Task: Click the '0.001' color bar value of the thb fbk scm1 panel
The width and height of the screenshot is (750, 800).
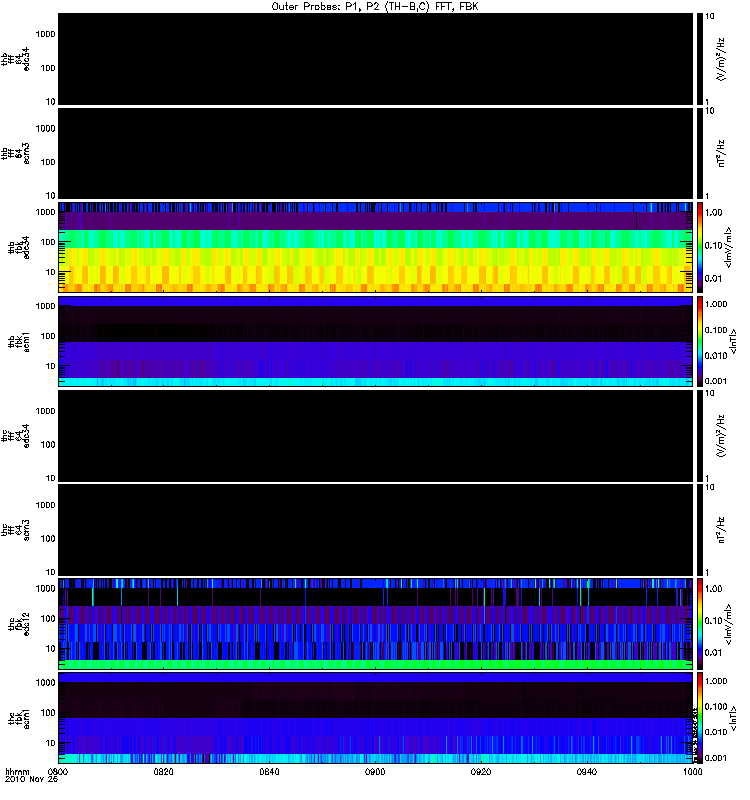Action: click(716, 381)
